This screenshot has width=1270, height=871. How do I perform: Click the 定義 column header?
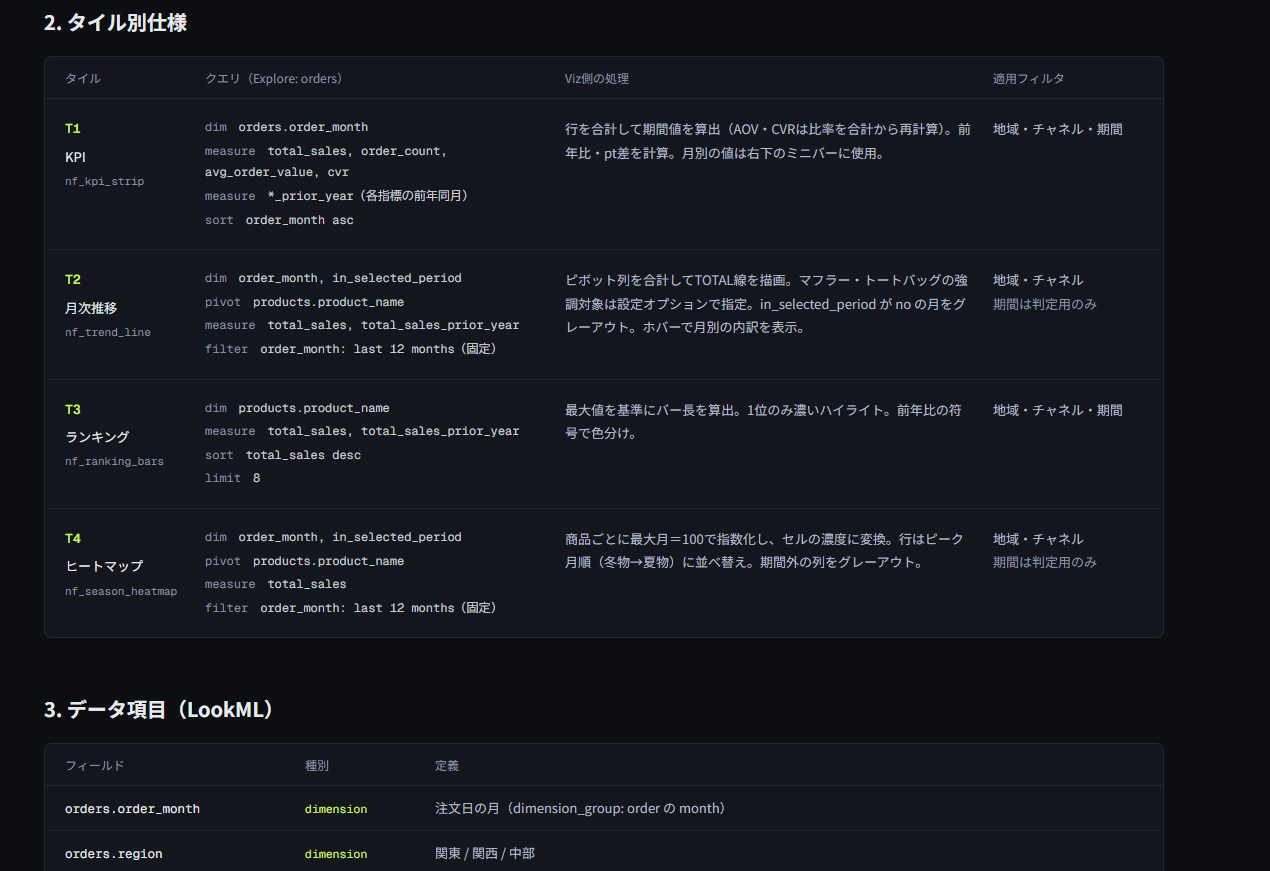[447, 765]
